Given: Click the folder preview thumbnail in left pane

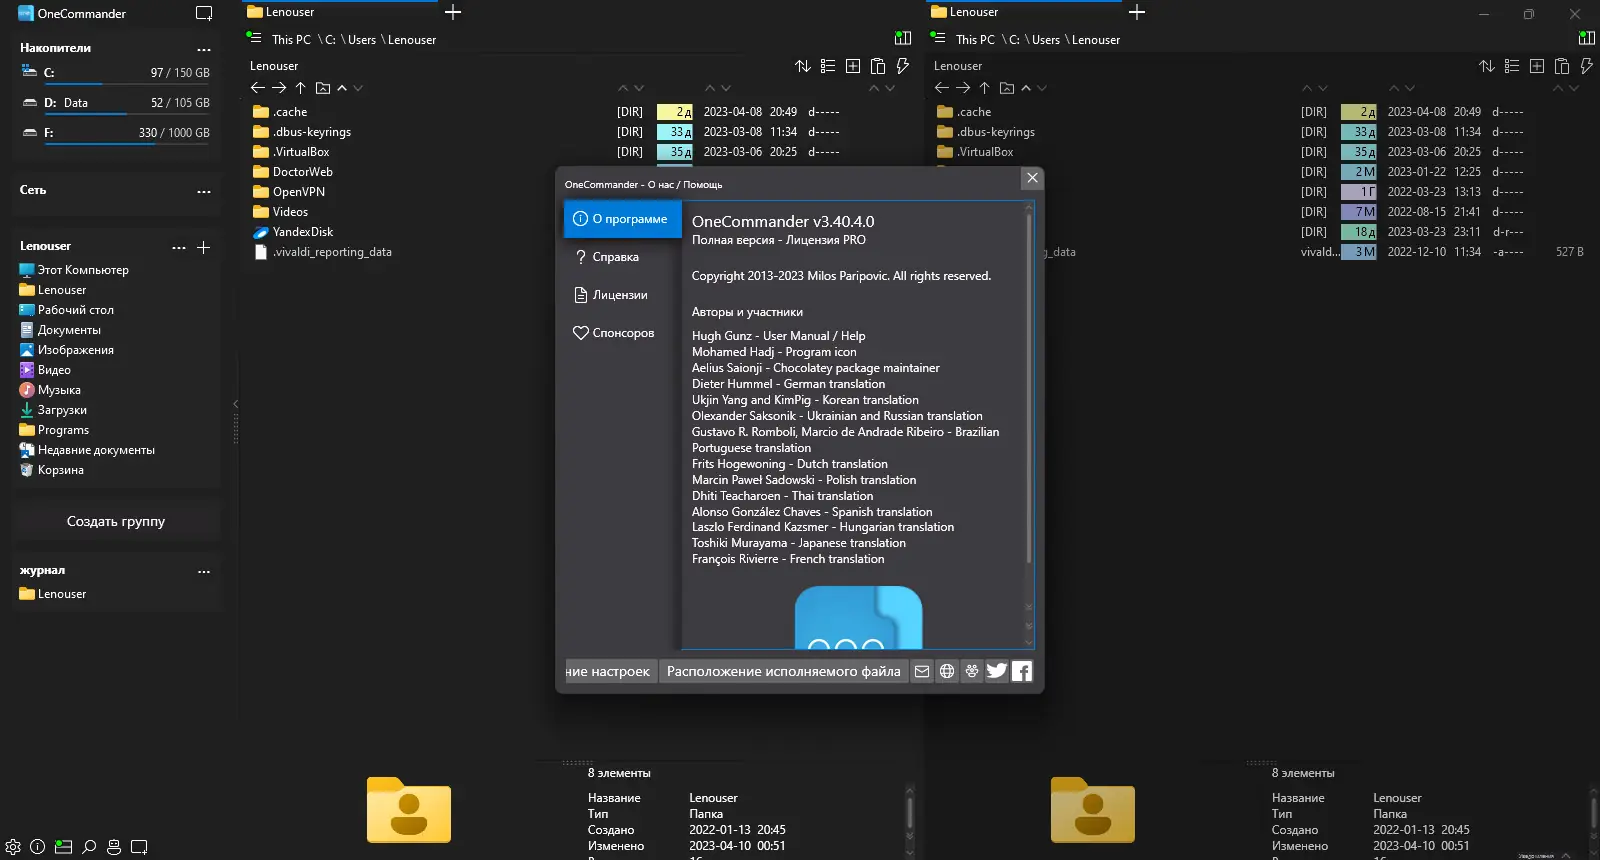Looking at the screenshot, I should click(409, 810).
